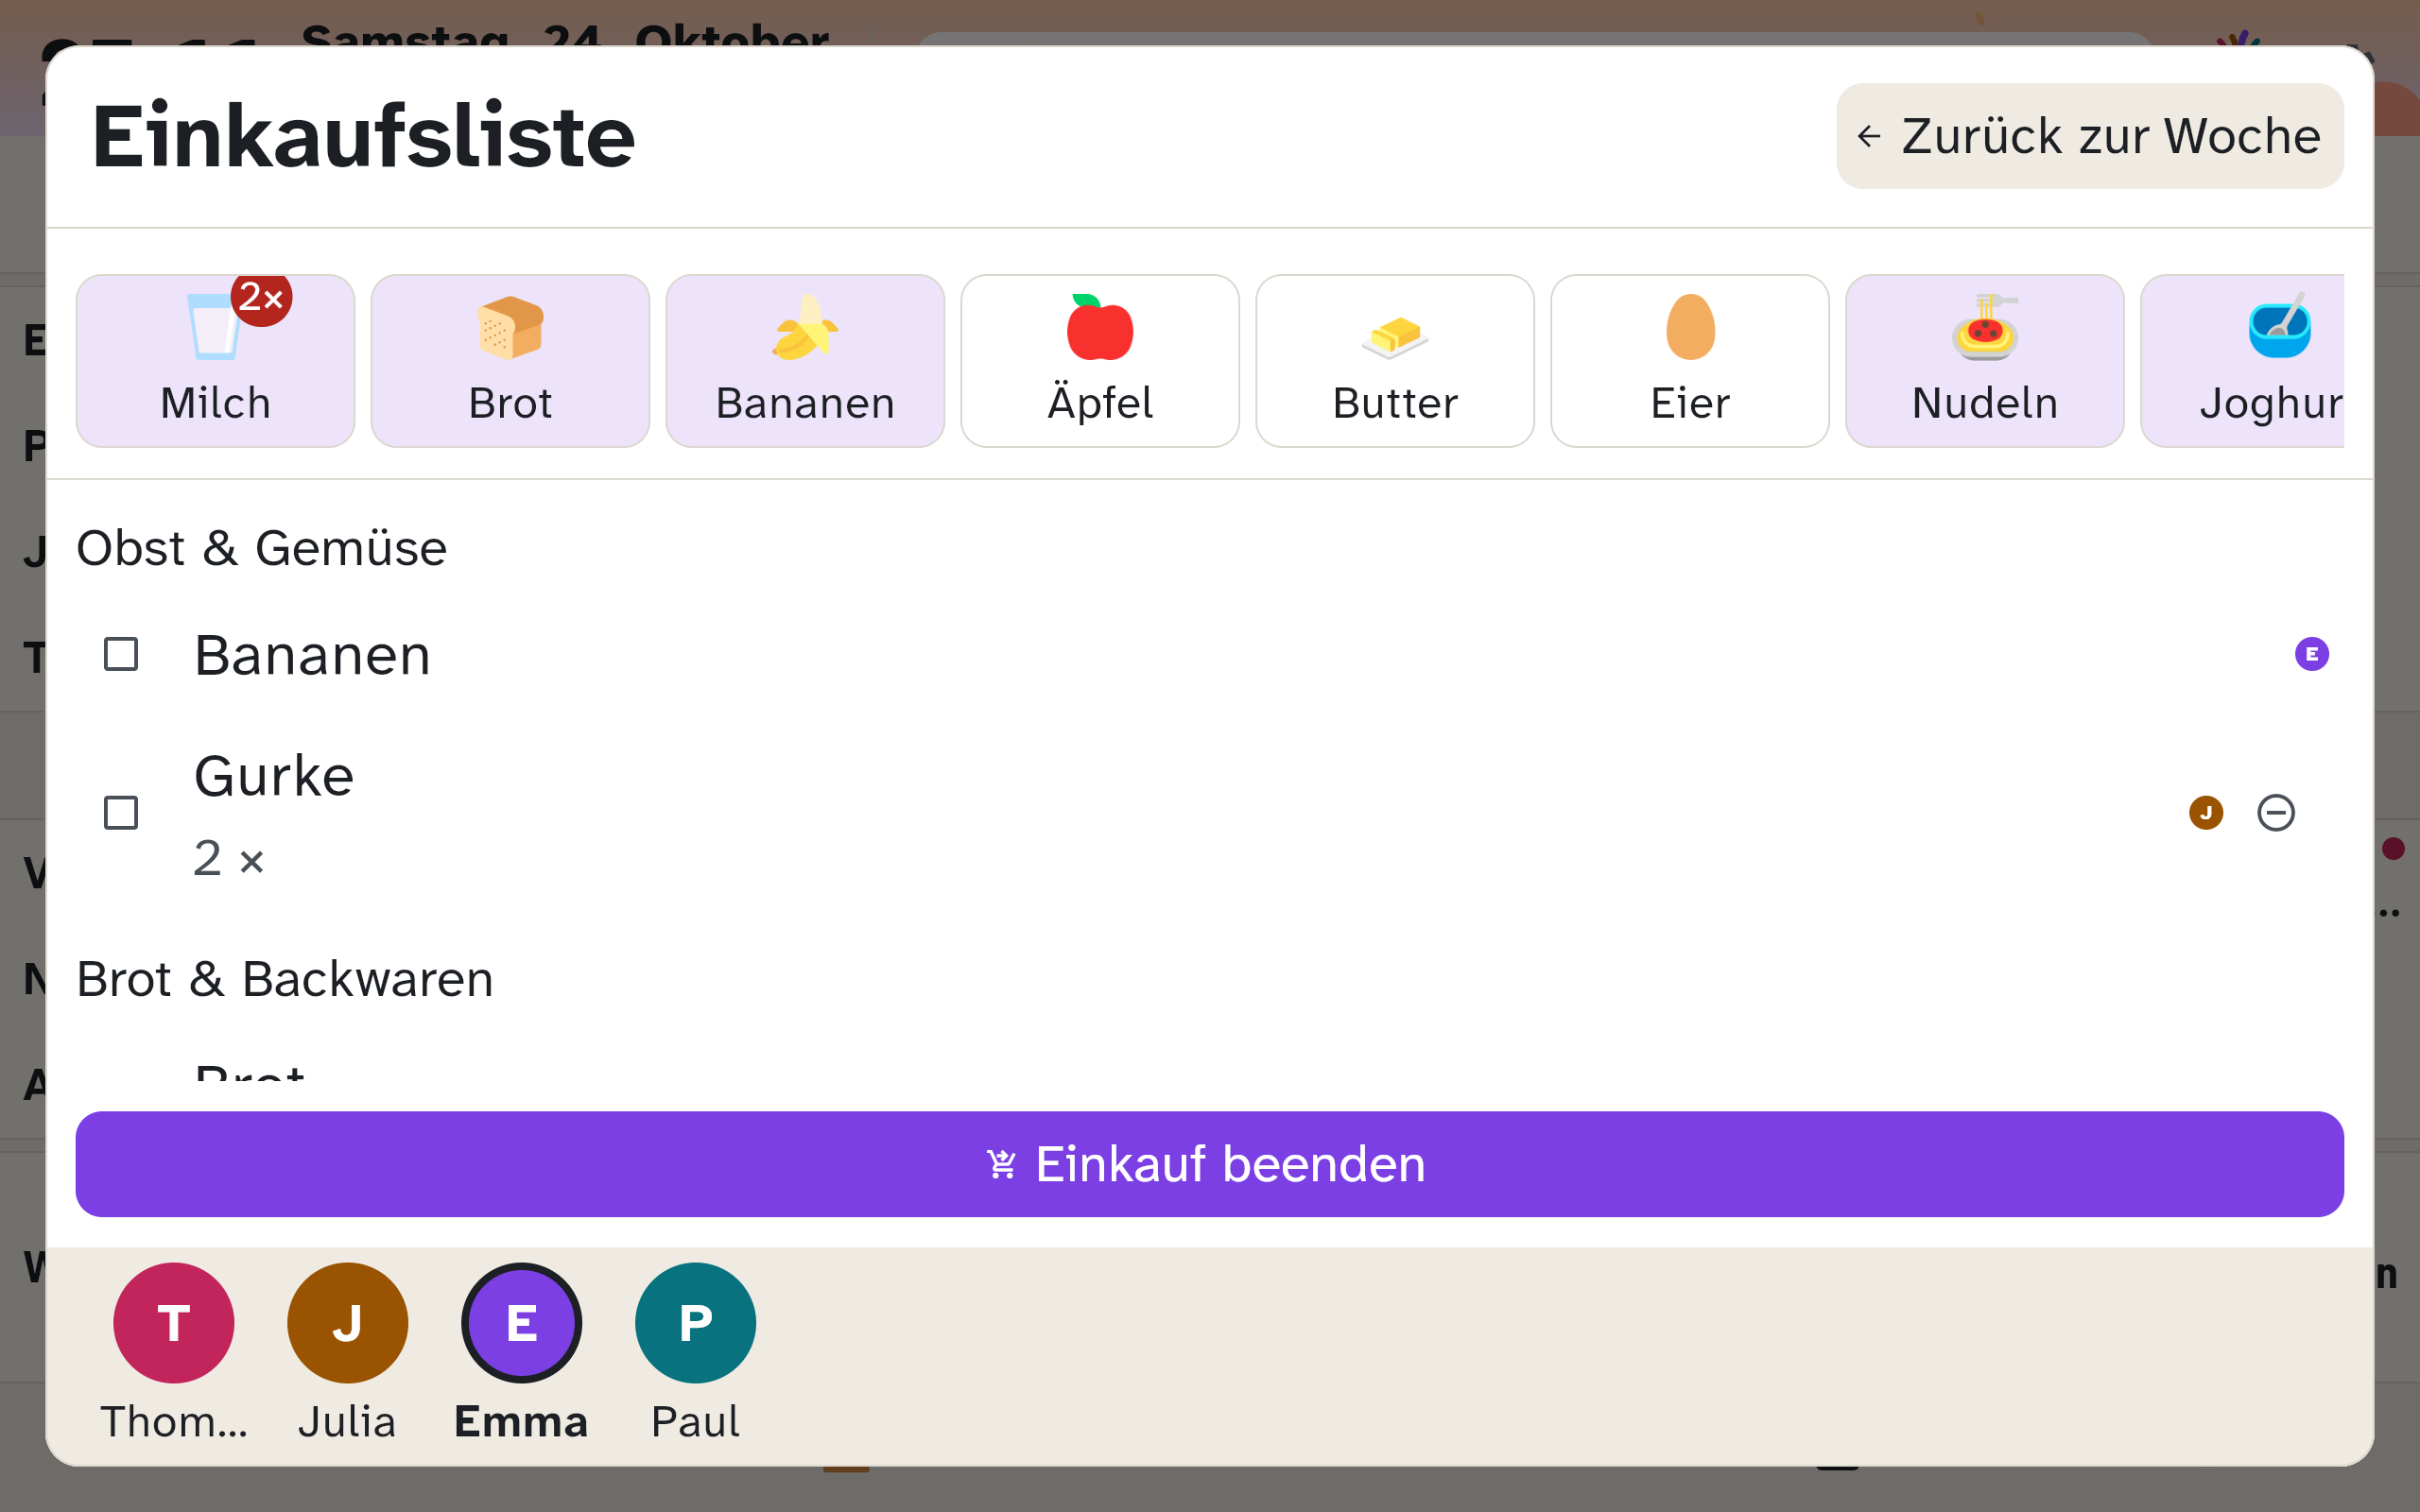Tap the Joghurt quick-add tile
This screenshot has height=1512, width=2420.
2243,361
